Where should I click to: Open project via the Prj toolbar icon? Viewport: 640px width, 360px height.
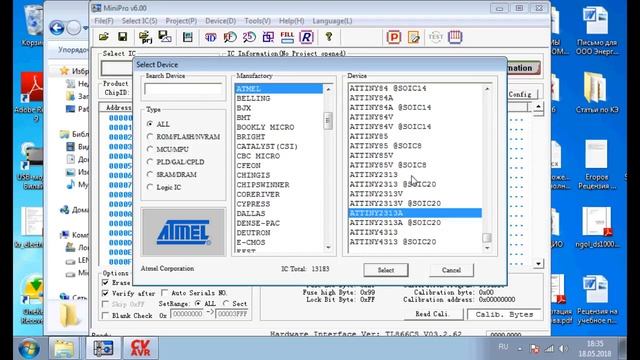click(145, 37)
